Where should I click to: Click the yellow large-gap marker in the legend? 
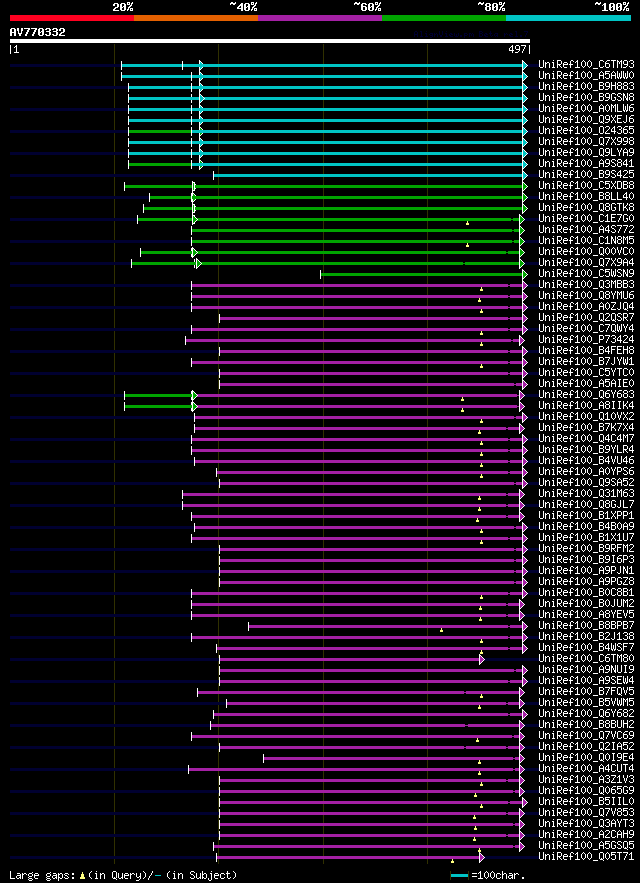tap(82, 875)
